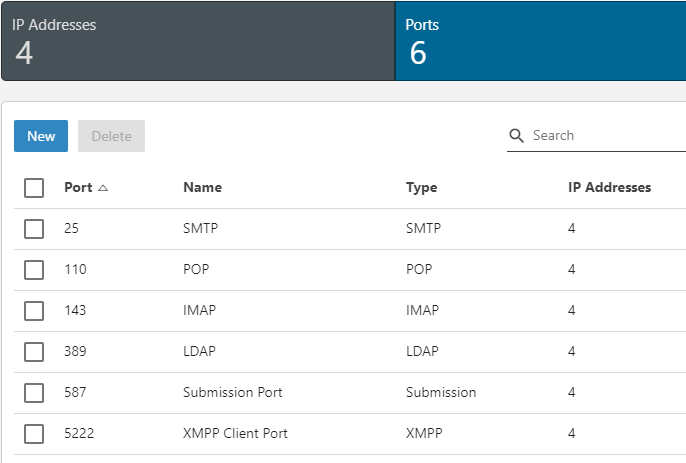
Task: Switch to the IP Addresses tab
Action: [198, 41]
